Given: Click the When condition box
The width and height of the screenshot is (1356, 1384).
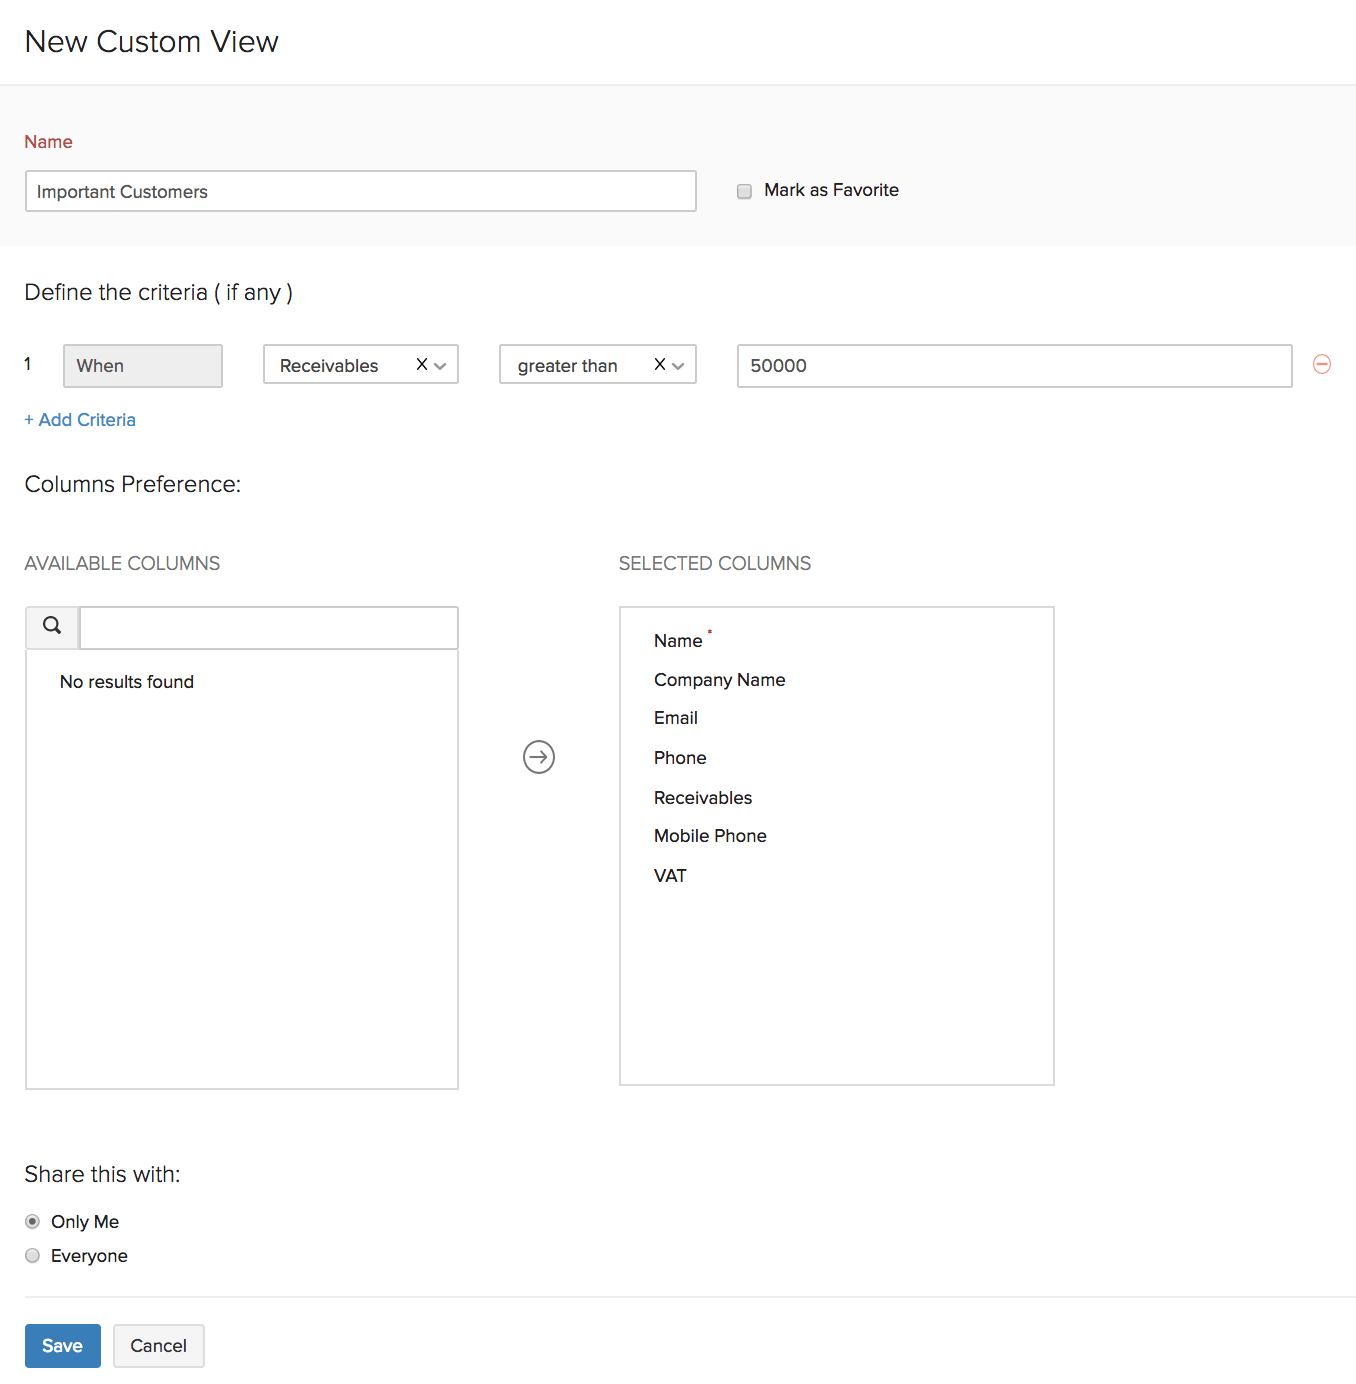Looking at the screenshot, I should [143, 366].
